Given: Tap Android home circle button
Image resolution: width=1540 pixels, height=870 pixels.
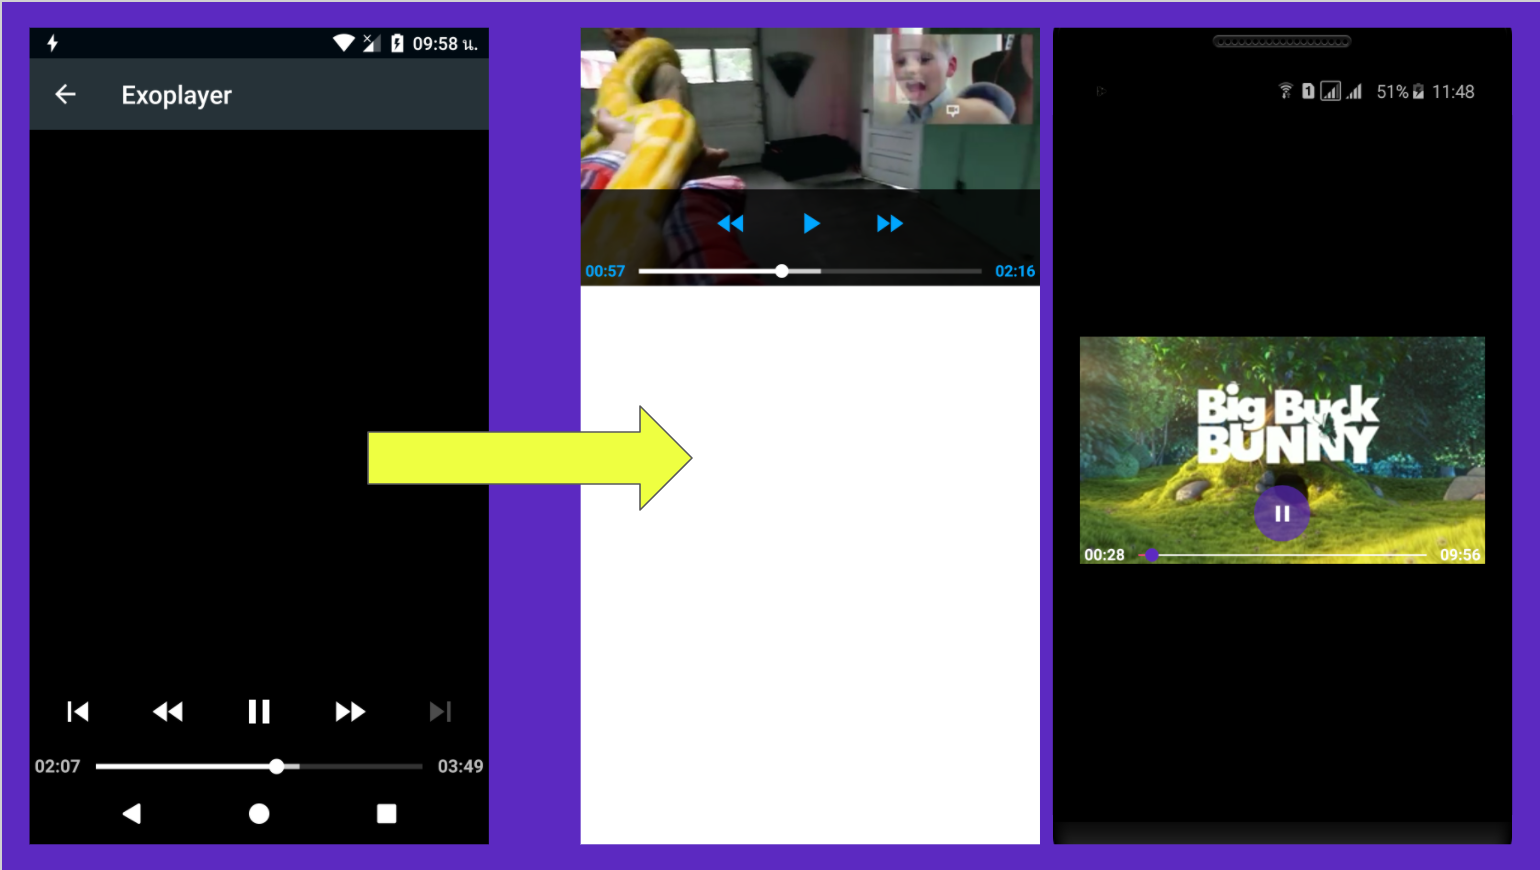Looking at the screenshot, I should point(259,813).
